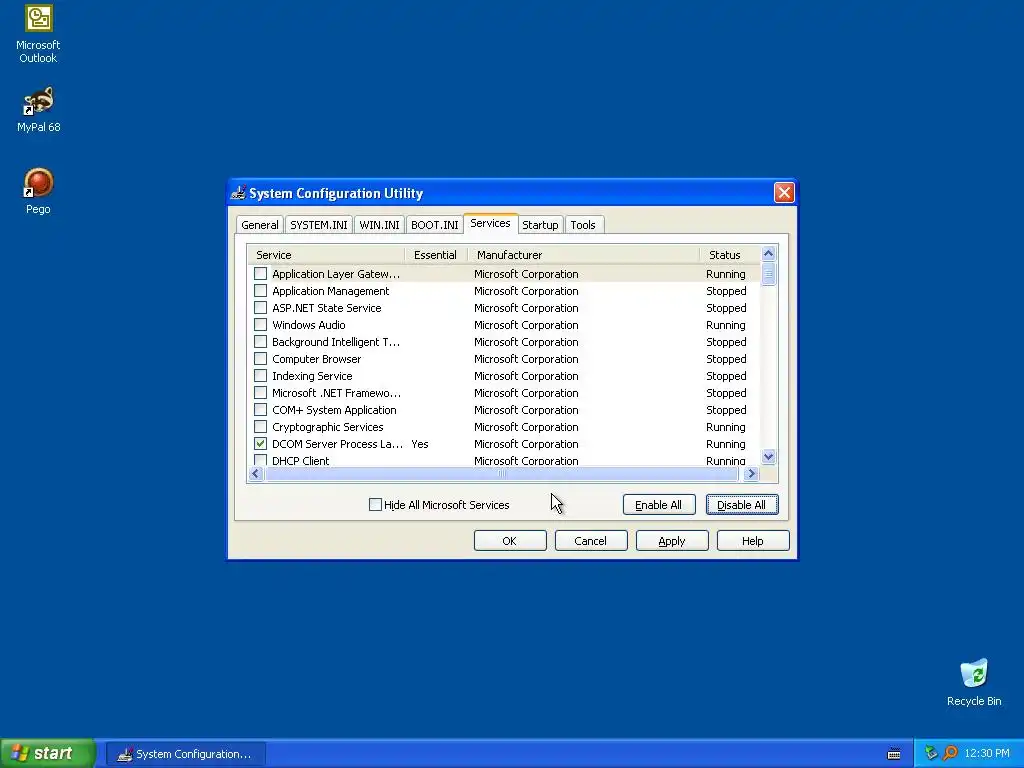
Task: Sort by the Service column header
Action: point(327,255)
